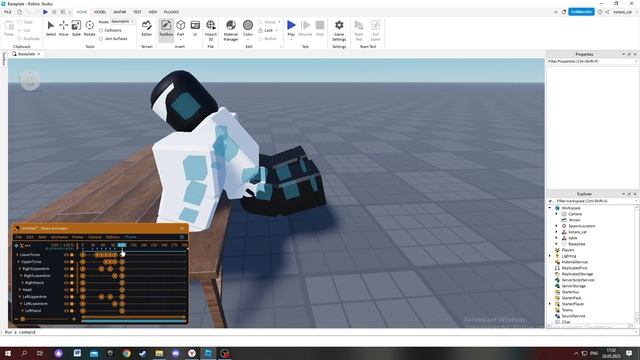Viewport: 640px width, 360px height.
Task: Expand the table model in Explorer
Action: pyautogui.click(x=556, y=238)
